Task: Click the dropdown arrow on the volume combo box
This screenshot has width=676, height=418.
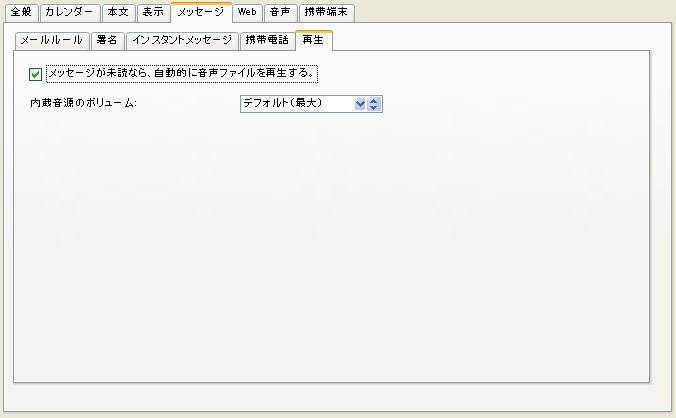Action: (x=360, y=104)
